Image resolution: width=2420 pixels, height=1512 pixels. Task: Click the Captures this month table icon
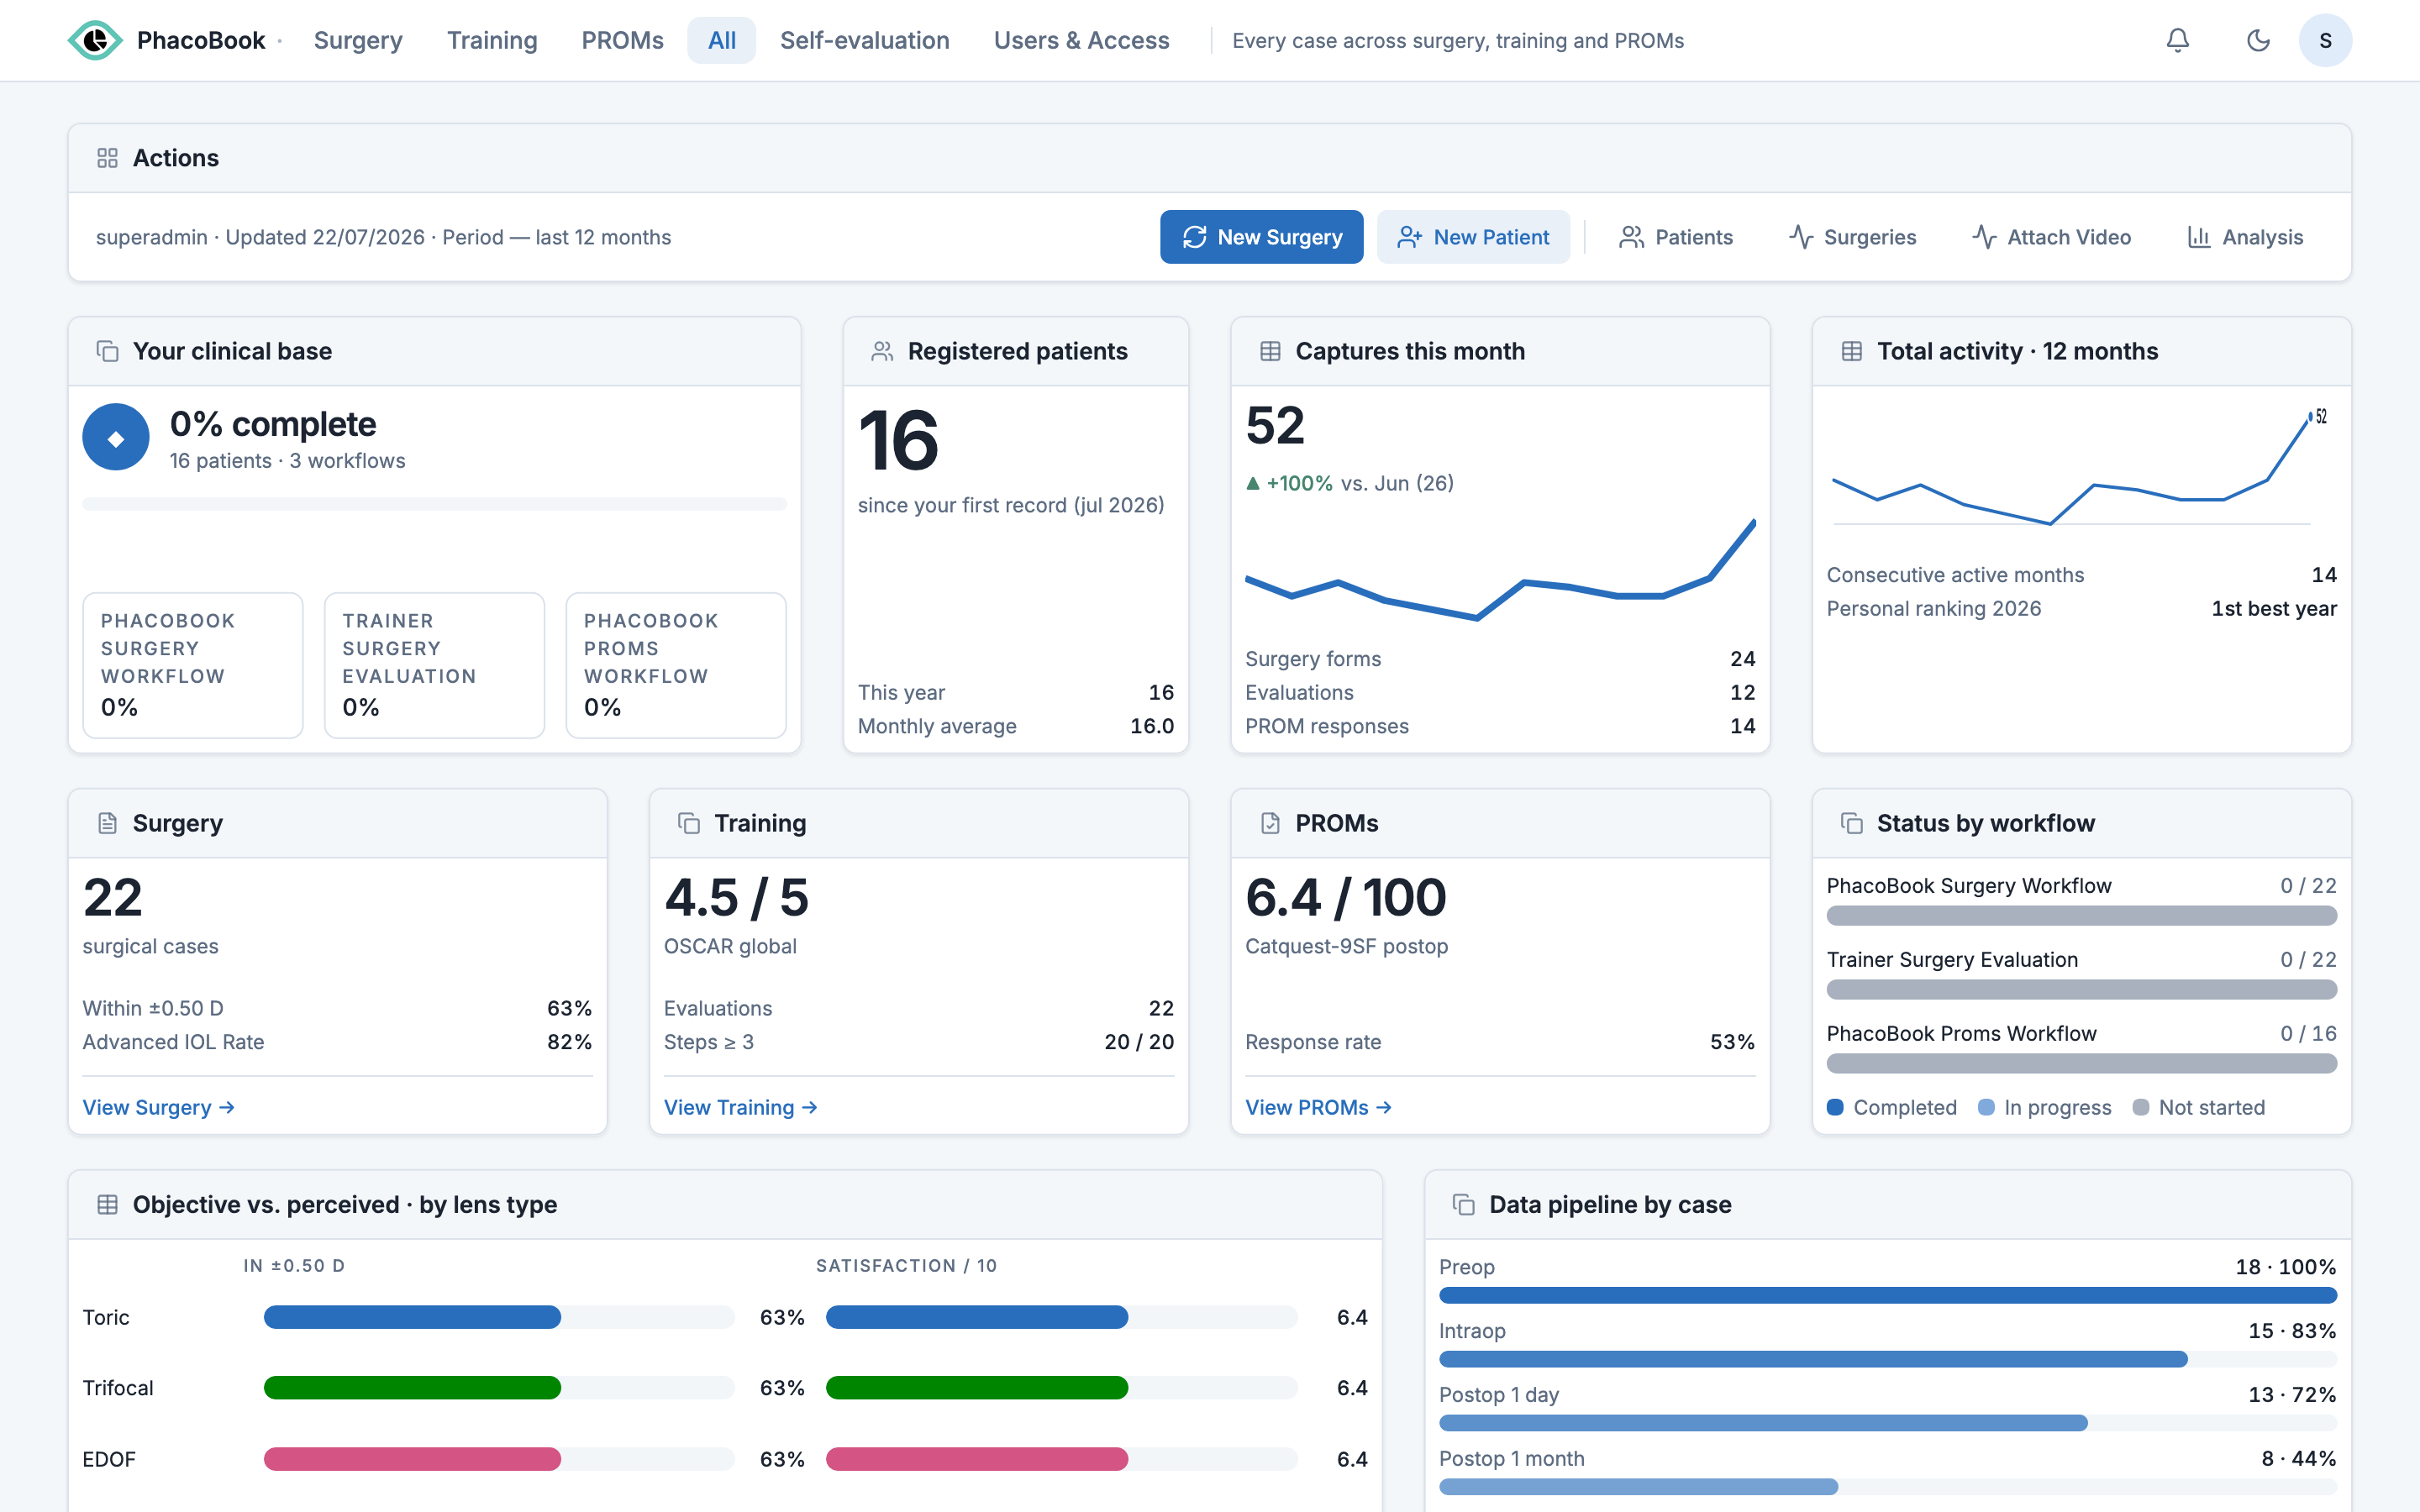pyautogui.click(x=1270, y=351)
